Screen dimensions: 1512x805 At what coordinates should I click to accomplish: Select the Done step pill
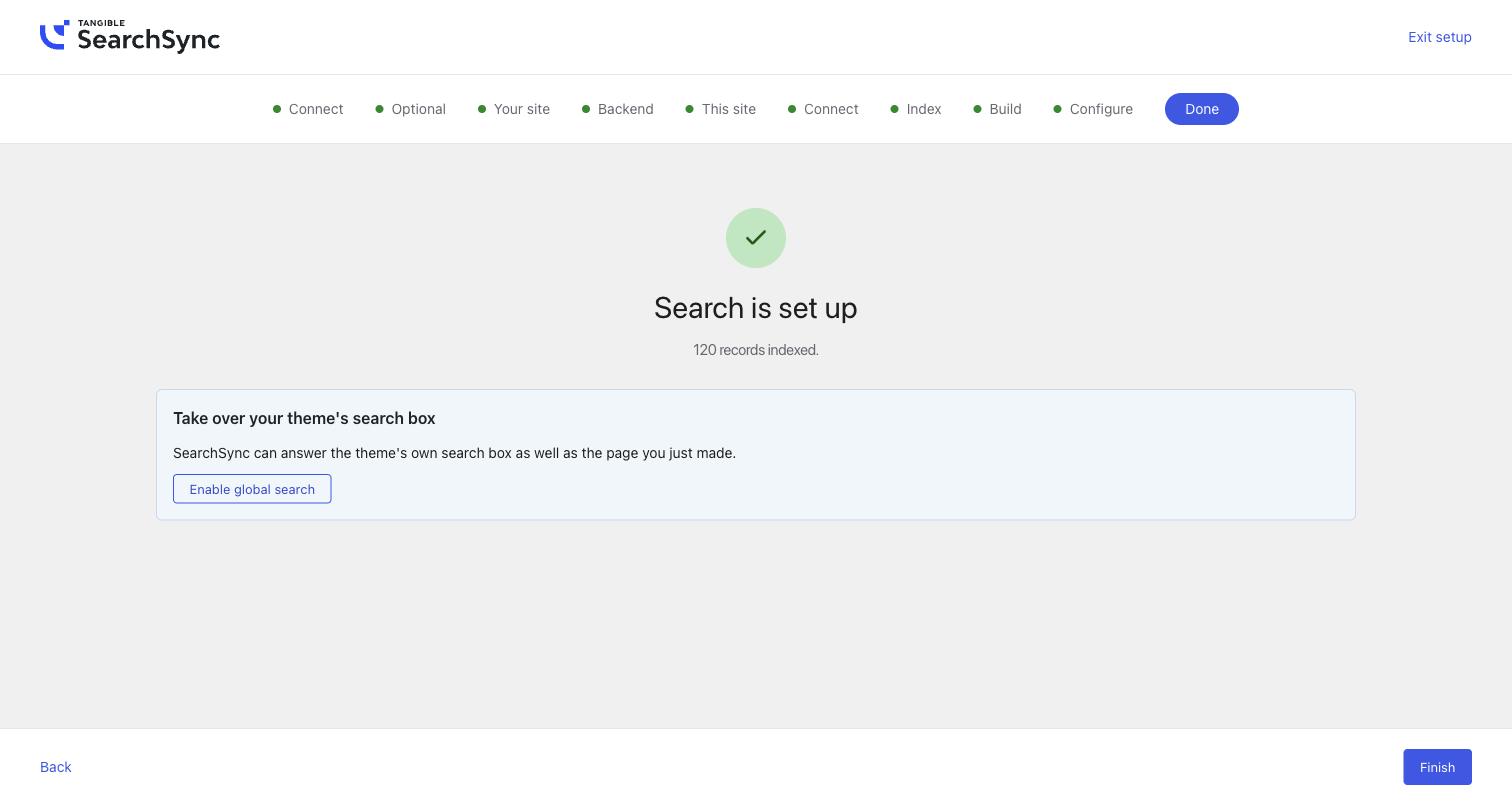coord(1202,109)
